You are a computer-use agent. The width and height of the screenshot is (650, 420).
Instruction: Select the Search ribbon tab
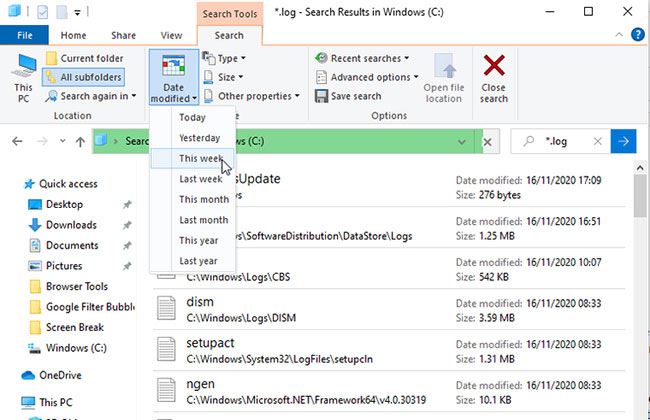tap(229, 35)
